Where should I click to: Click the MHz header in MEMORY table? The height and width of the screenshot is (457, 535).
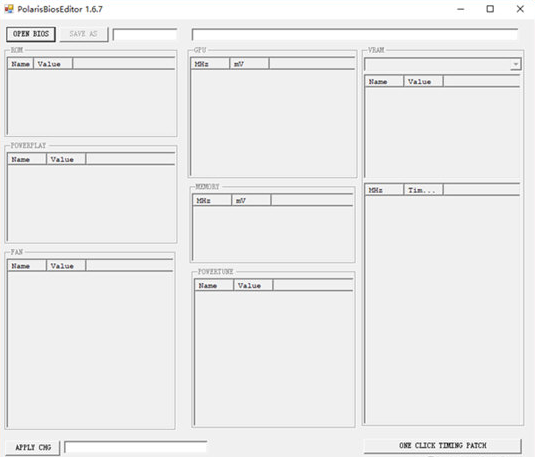[212, 200]
